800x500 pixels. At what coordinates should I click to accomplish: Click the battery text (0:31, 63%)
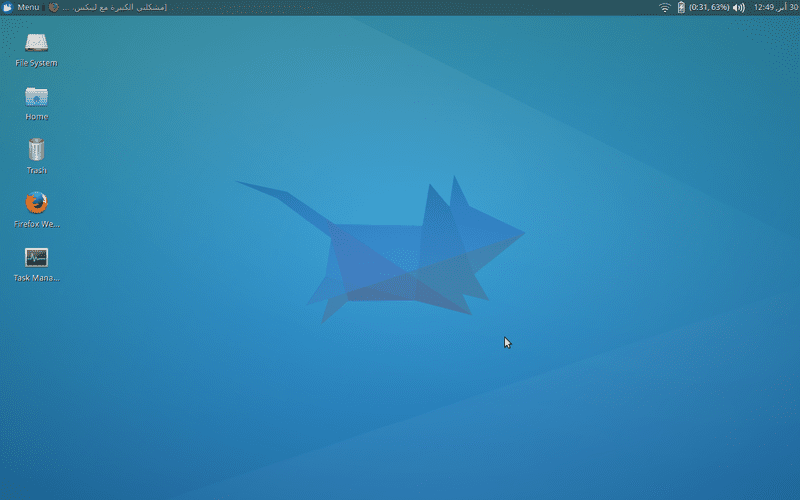(709, 7)
